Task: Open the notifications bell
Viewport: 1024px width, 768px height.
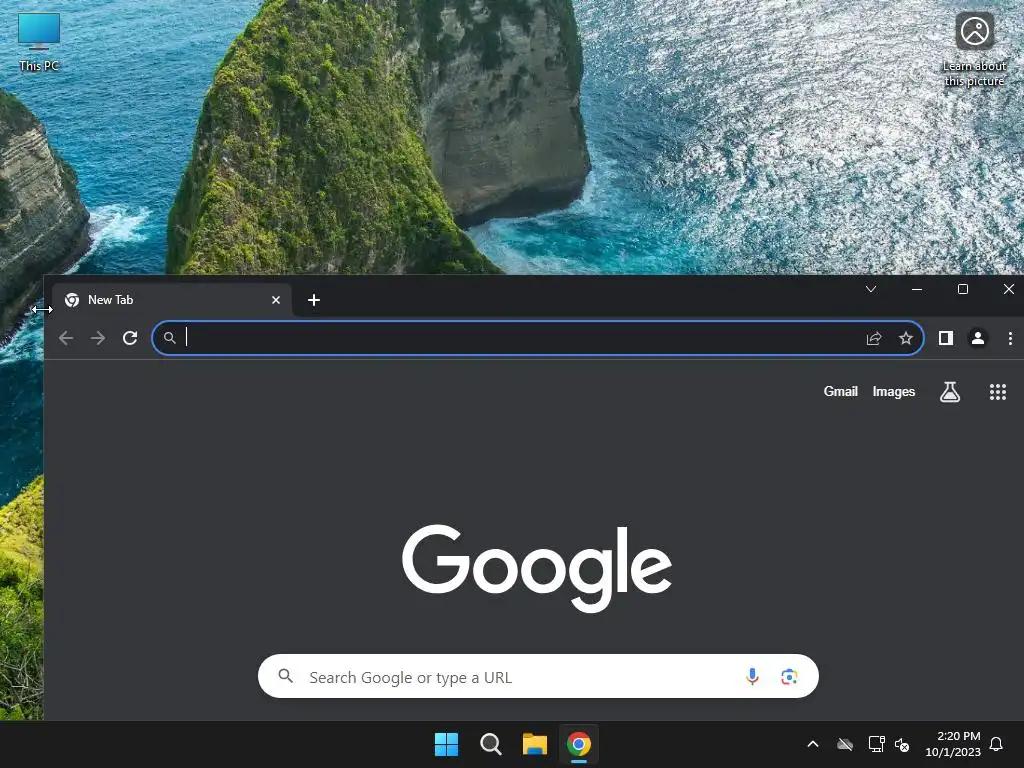Action: (996, 744)
